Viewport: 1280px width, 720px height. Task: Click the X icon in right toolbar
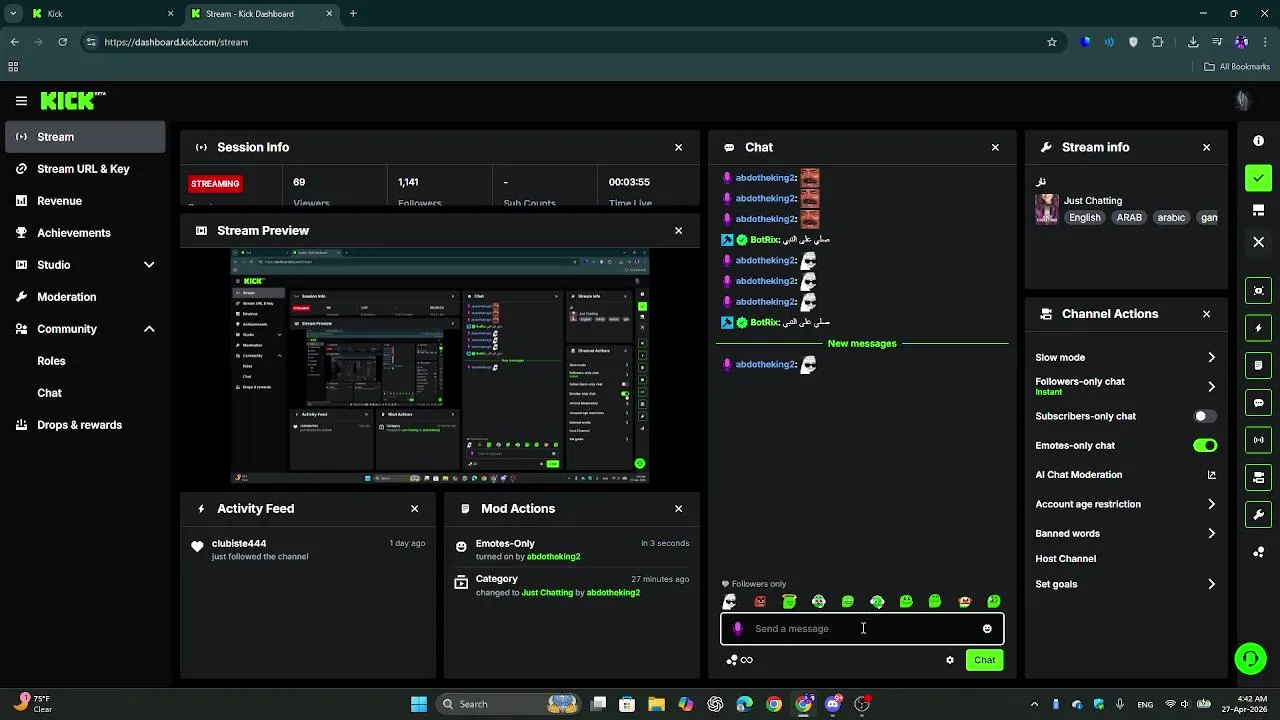click(x=1258, y=242)
